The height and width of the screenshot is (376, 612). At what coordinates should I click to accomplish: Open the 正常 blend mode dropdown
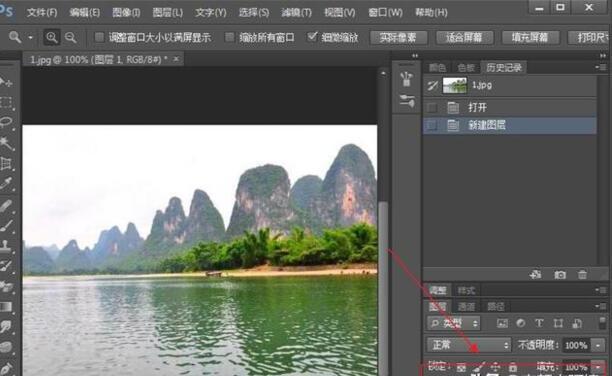pyautogui.click(x=468, y=345)
